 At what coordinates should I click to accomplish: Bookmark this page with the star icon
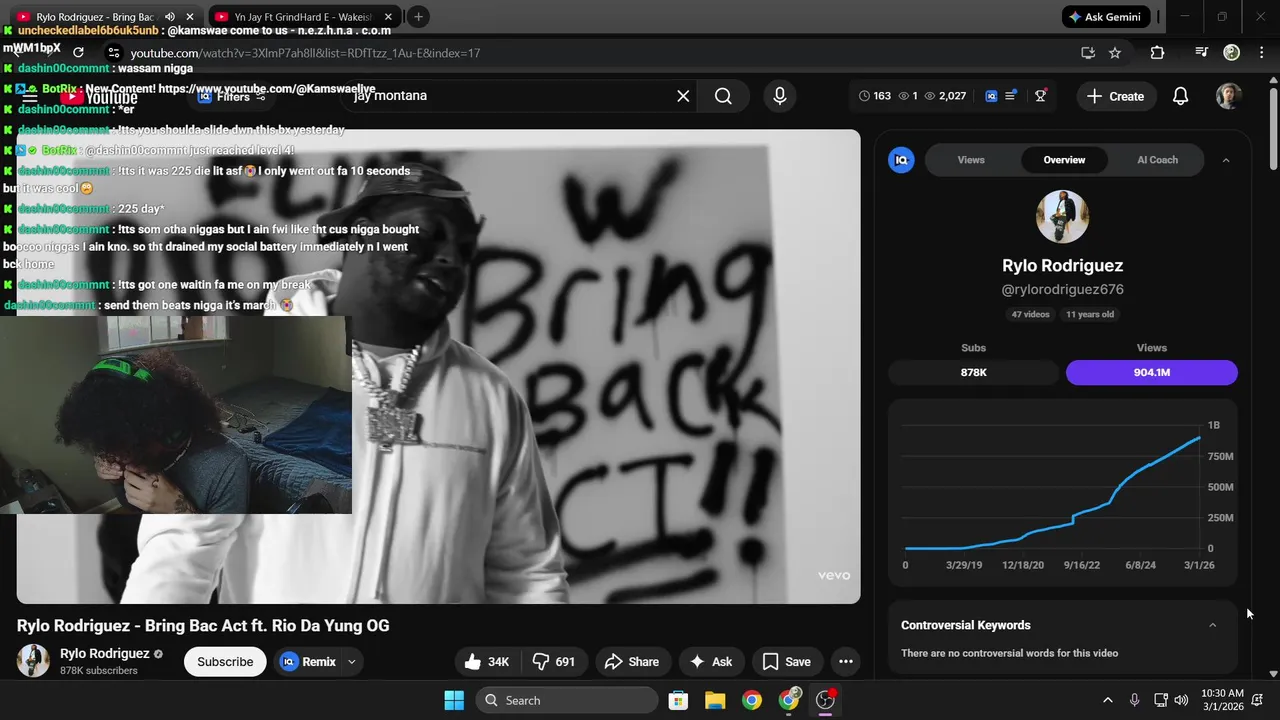coord(1115,53)
